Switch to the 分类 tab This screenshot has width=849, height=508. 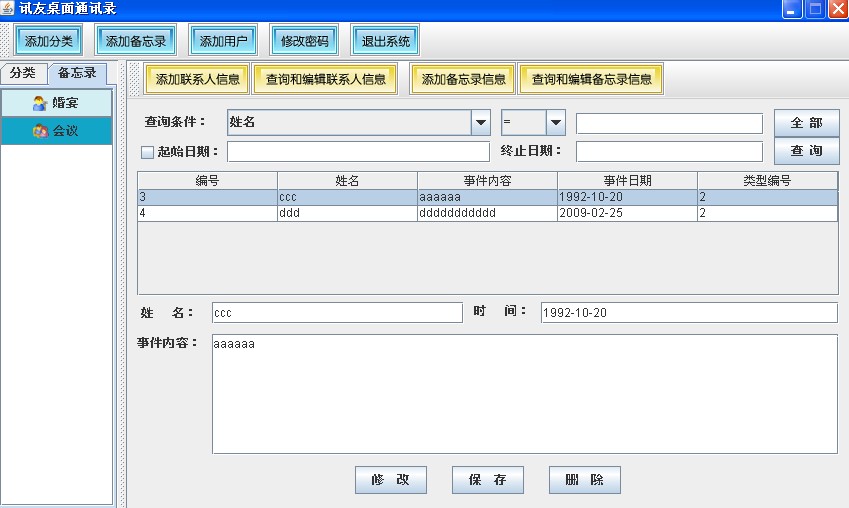click(23, 73)
